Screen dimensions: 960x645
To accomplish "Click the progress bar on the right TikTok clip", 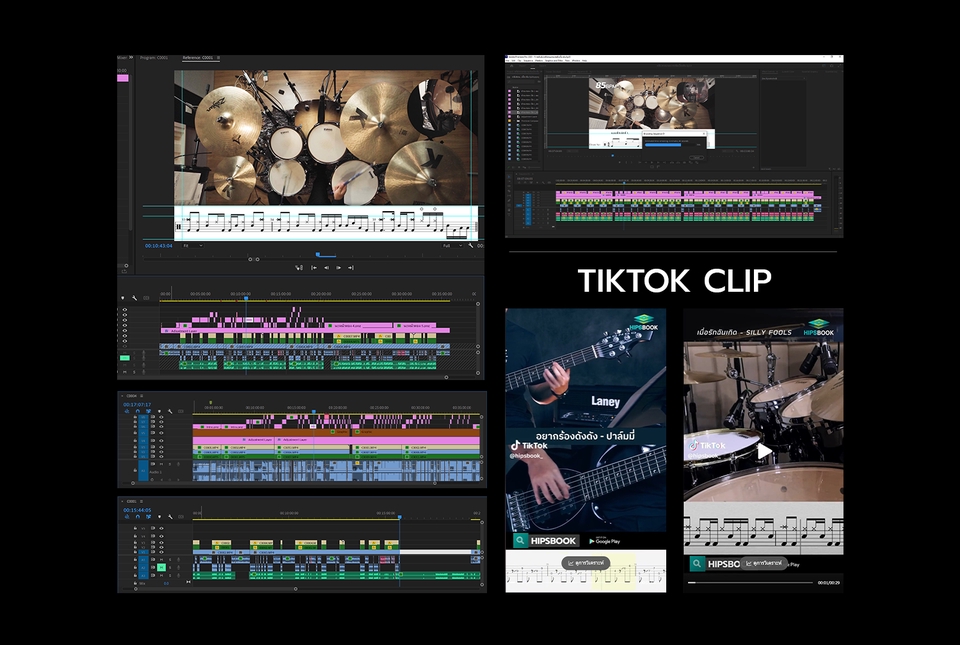I will 750,583.
